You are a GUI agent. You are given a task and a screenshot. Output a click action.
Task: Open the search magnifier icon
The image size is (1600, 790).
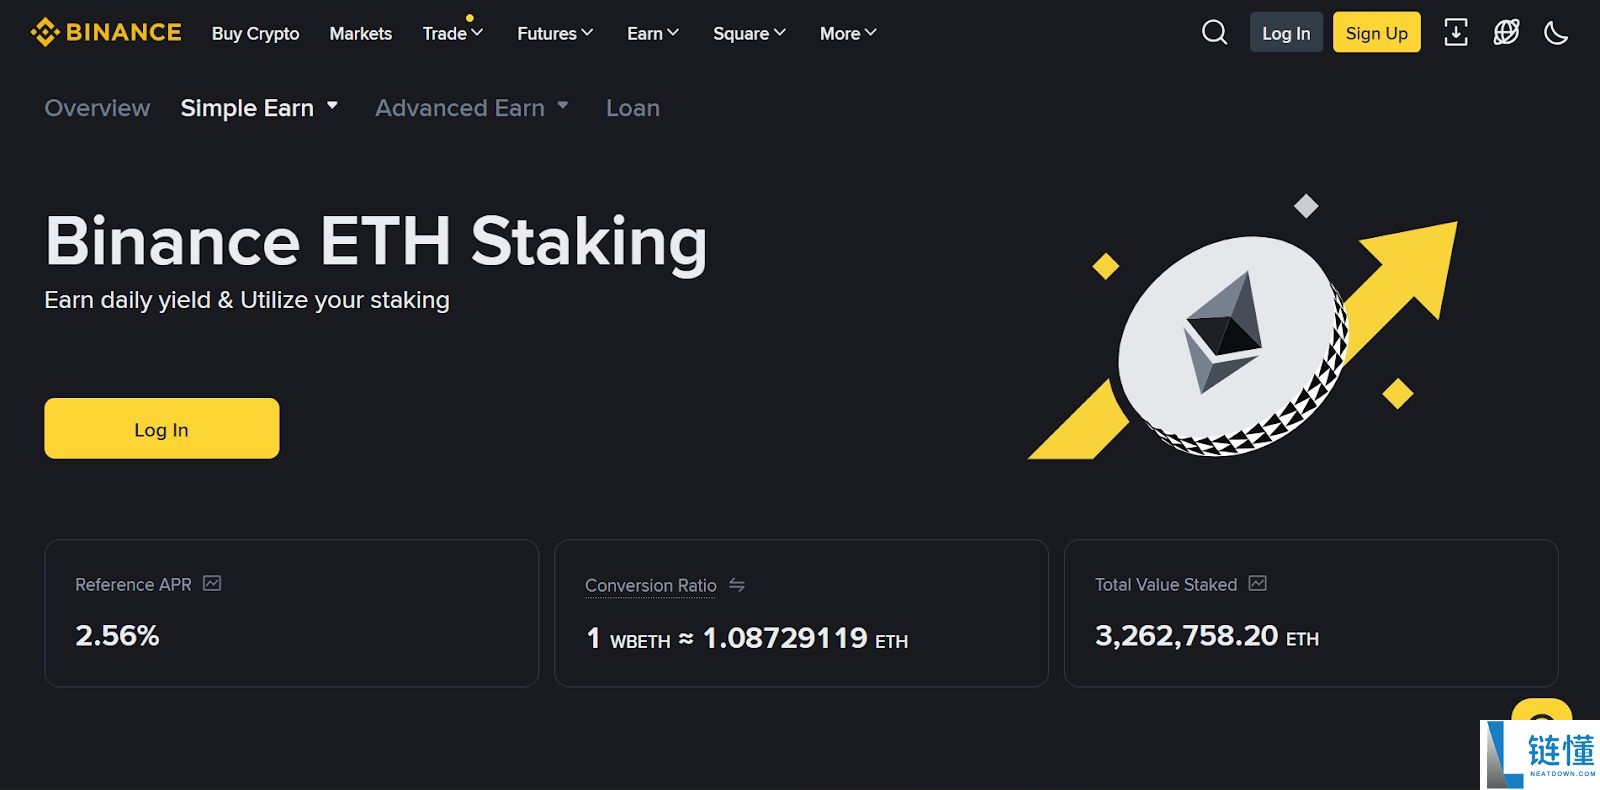coord(1214,33)
